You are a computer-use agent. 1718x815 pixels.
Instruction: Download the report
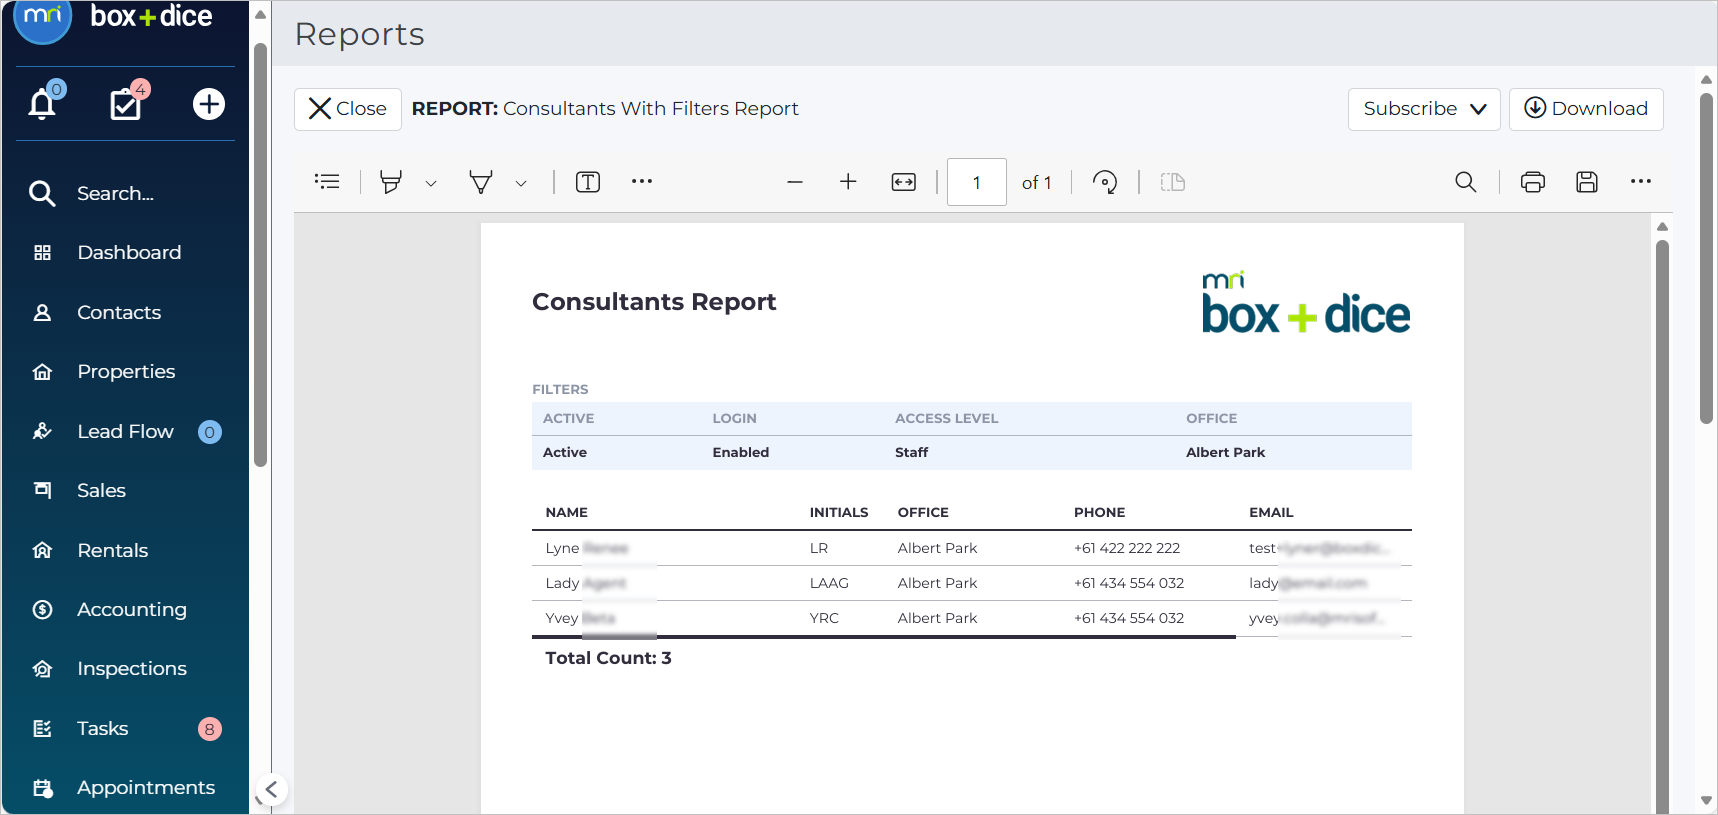coord(1586,109)
